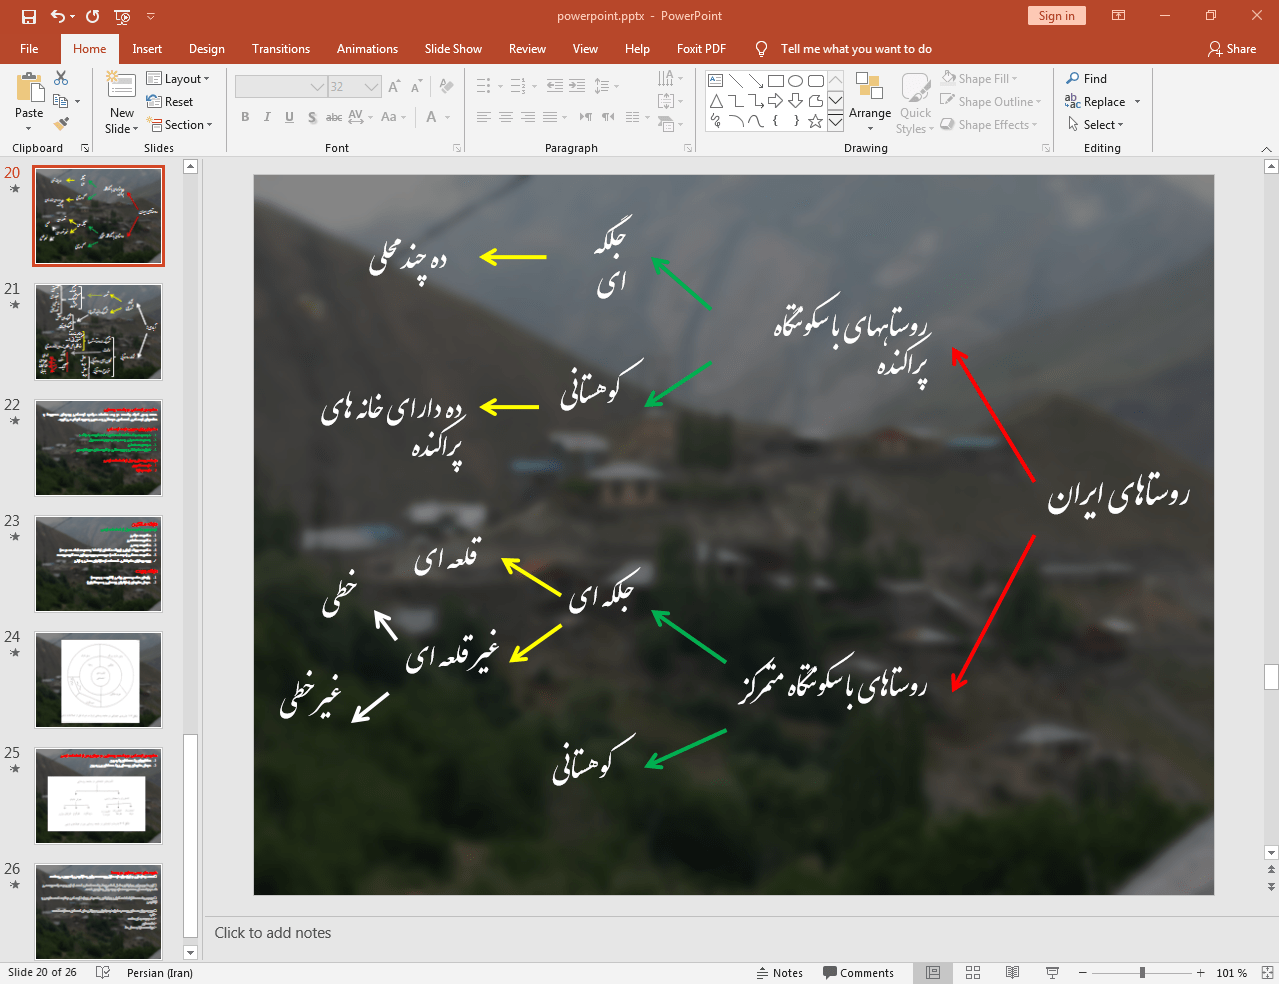Toggle Italic formatting

click(x=267, y=117)
